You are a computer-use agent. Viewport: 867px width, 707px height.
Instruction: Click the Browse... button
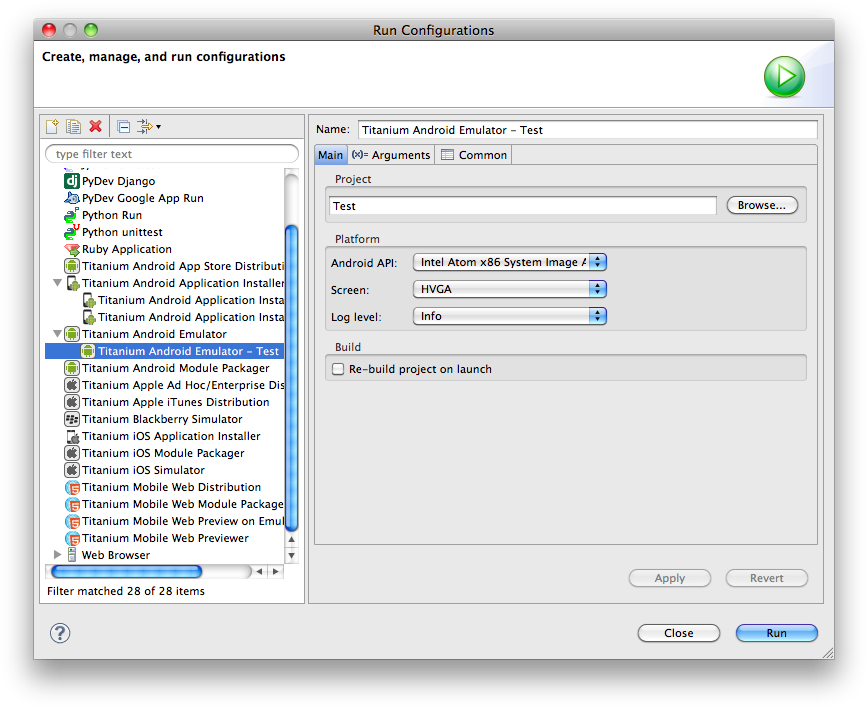pyautogui.click(x=762, y=205)
